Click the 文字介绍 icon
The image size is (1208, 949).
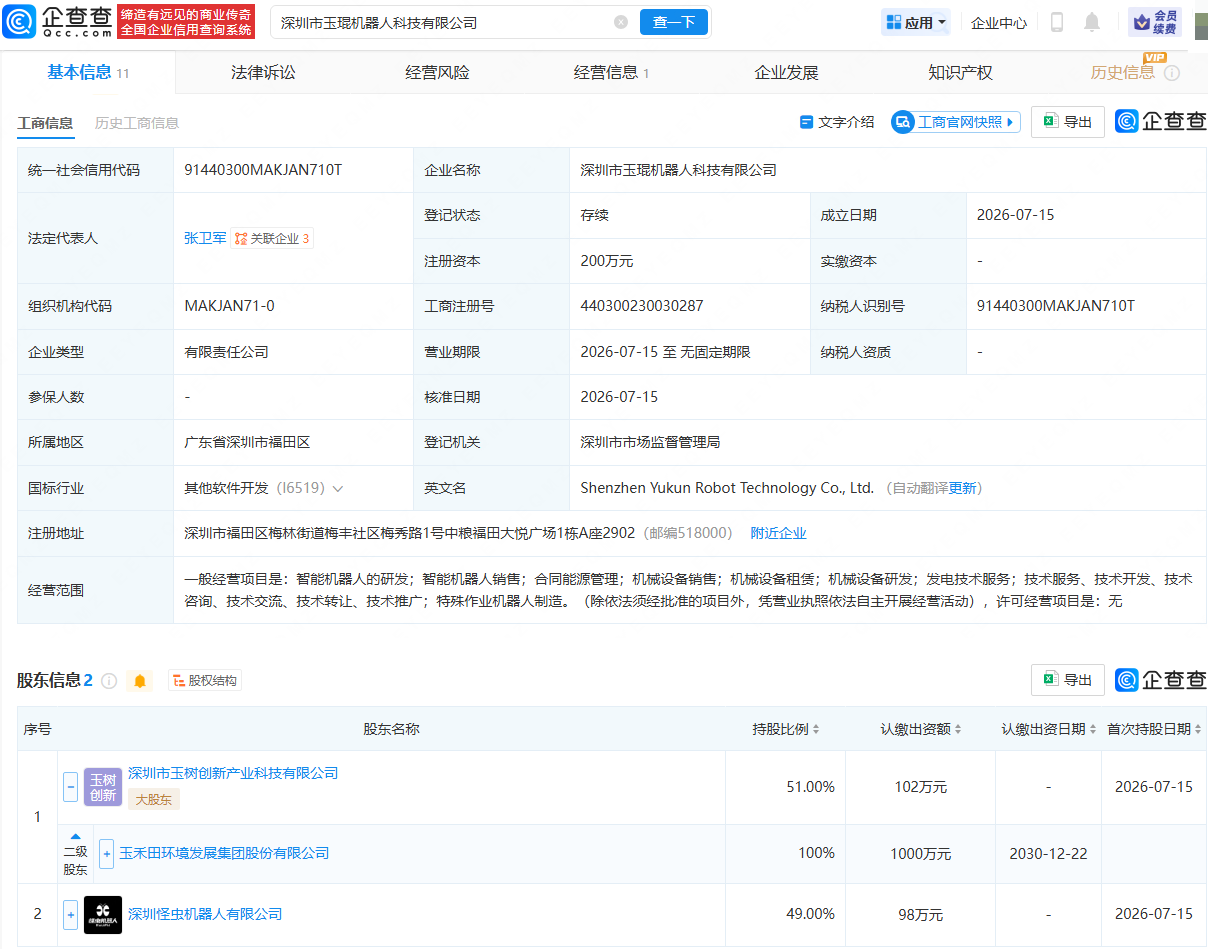point(806,122)
